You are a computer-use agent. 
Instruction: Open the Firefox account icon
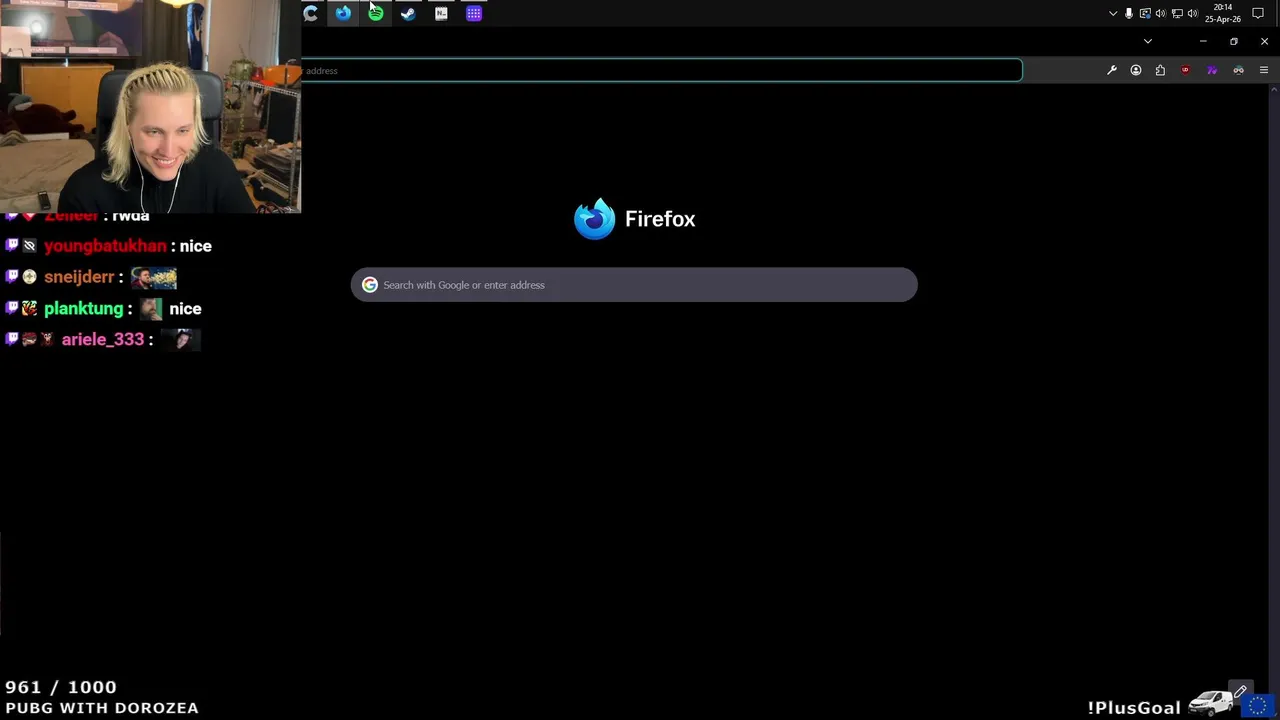tap(1136, 70)
